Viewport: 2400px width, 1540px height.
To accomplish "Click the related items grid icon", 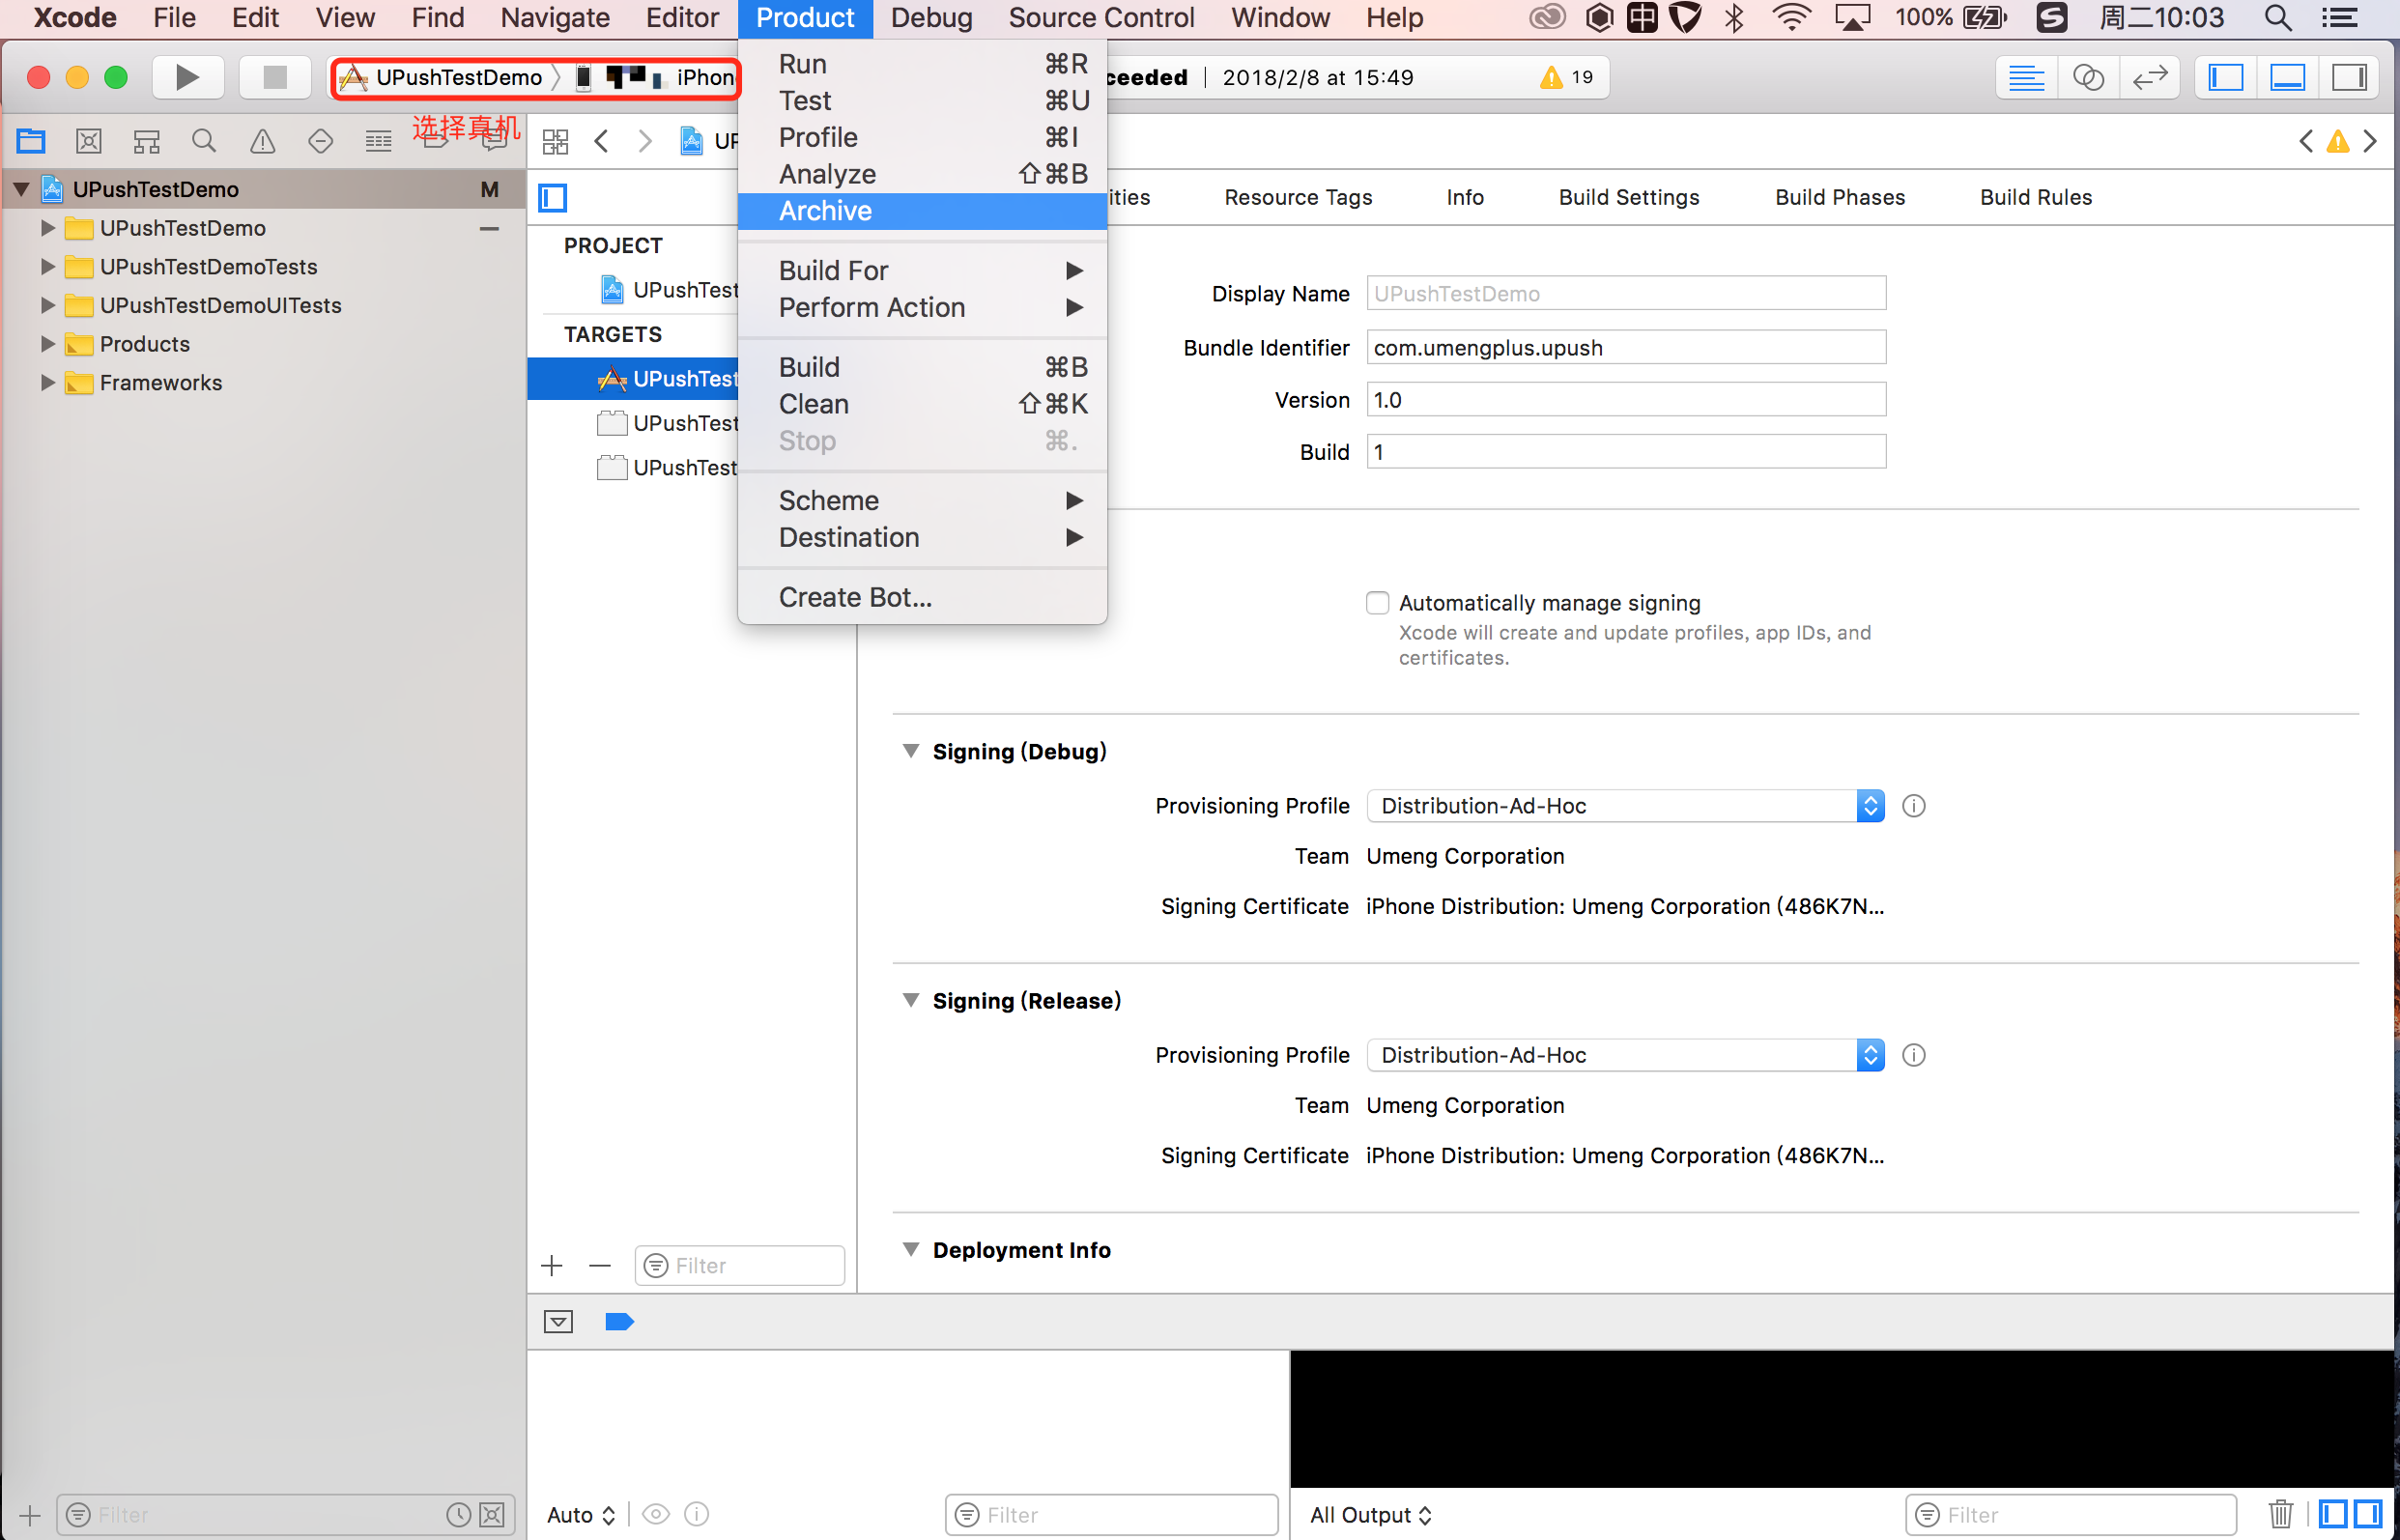I will coord(555,141).
